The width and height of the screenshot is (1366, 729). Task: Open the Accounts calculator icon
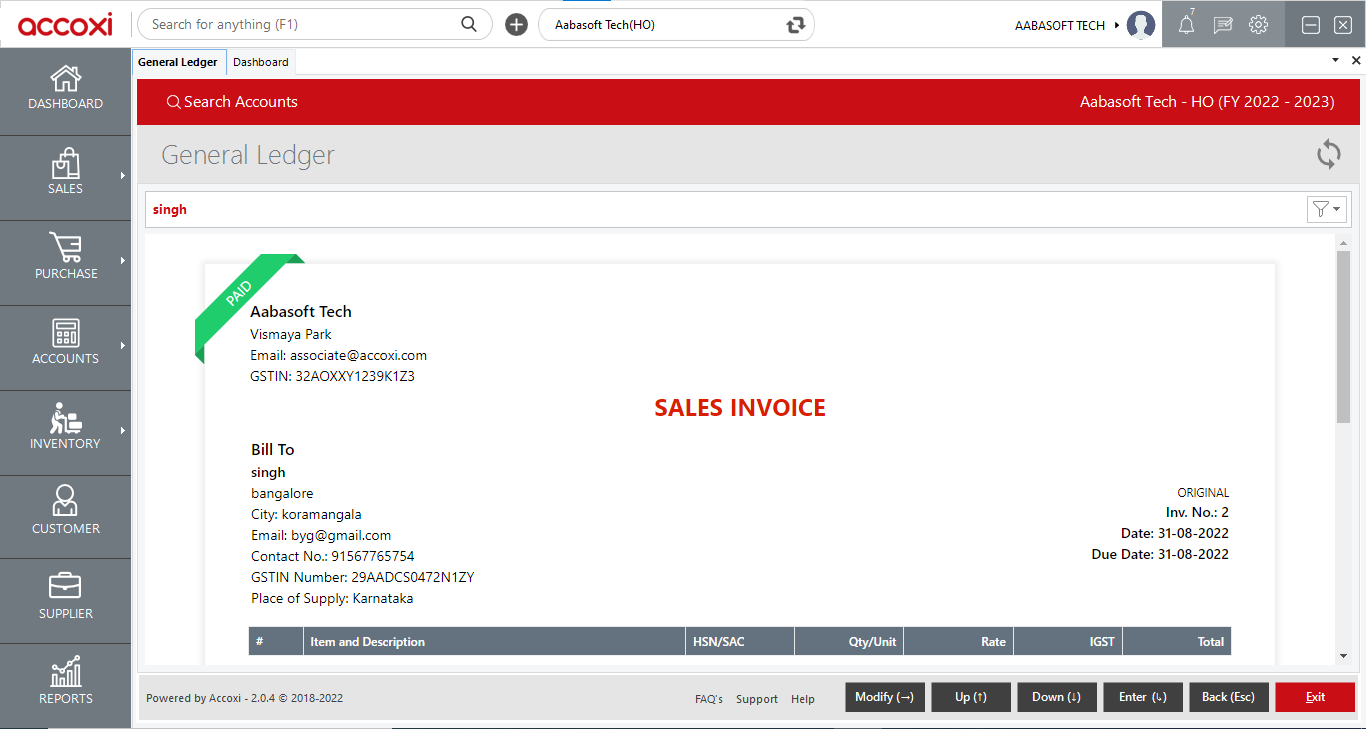click(x=65, y=333)
